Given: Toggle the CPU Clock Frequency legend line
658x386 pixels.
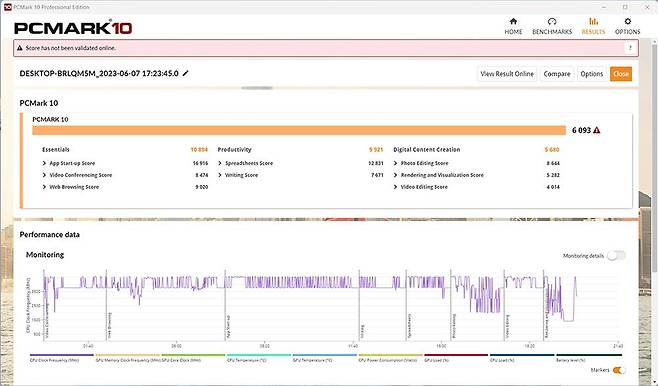Looking at the screenshot, I should tap(61, 355).
